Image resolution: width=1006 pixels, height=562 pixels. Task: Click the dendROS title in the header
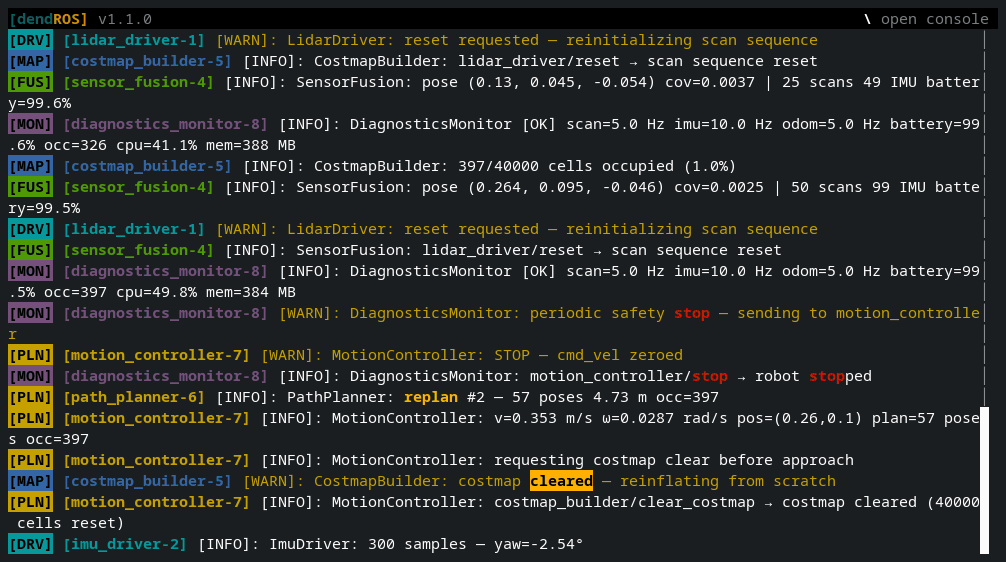click(x=48, y=19)
